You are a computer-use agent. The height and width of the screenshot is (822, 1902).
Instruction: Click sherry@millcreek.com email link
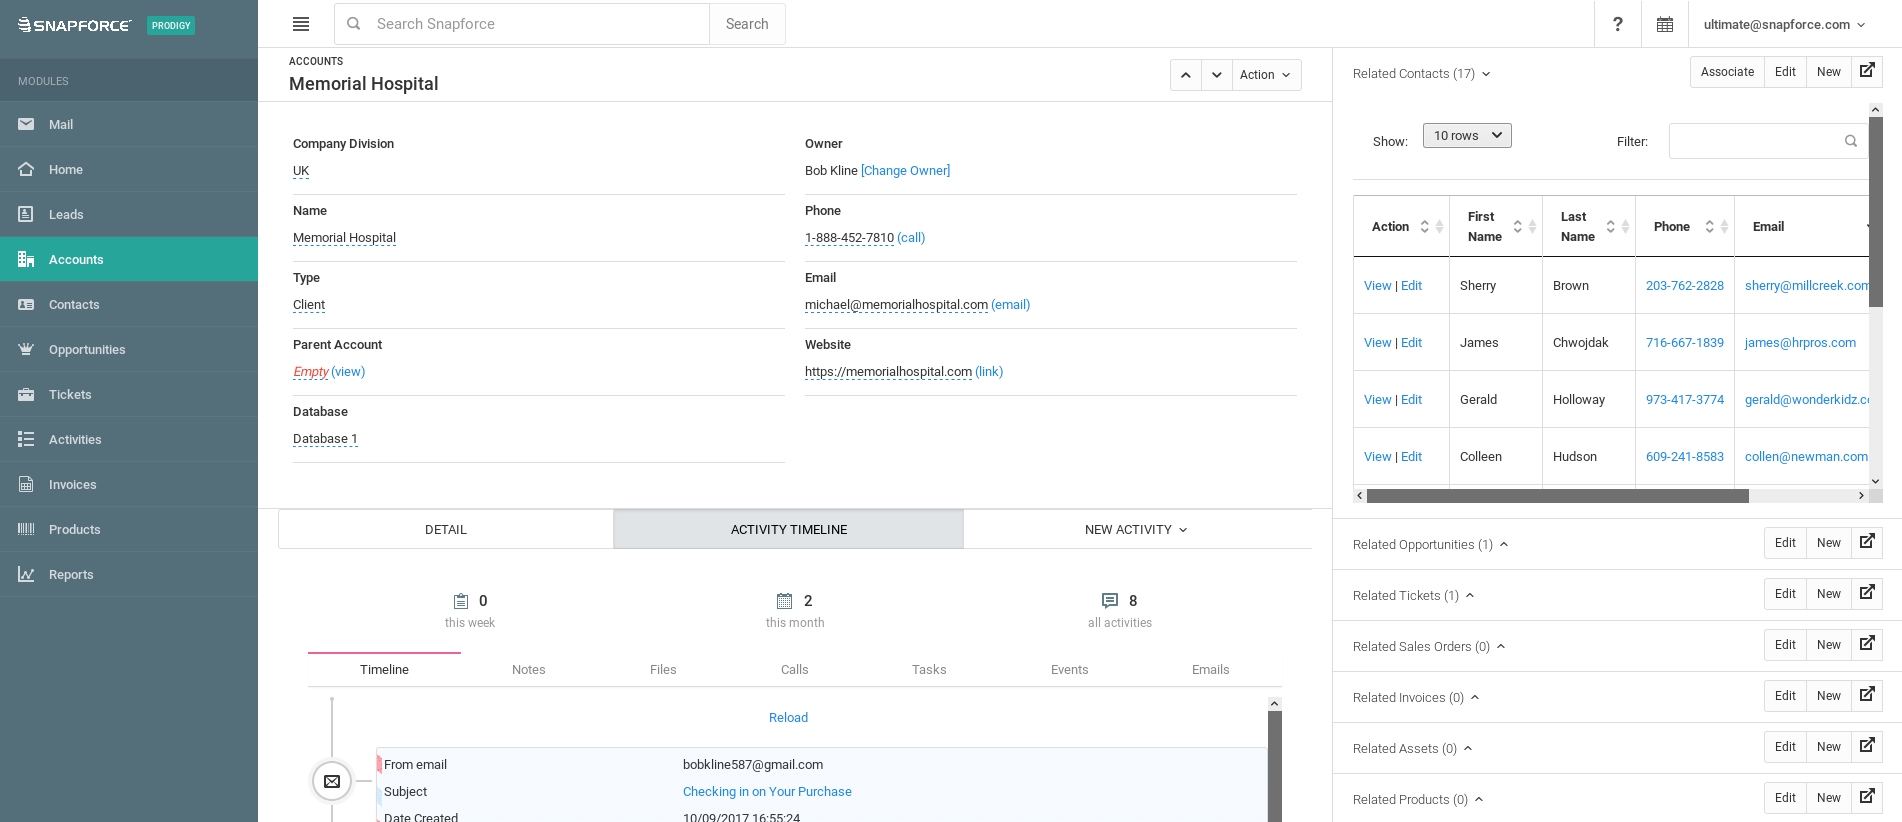(x=1806, y=286)
